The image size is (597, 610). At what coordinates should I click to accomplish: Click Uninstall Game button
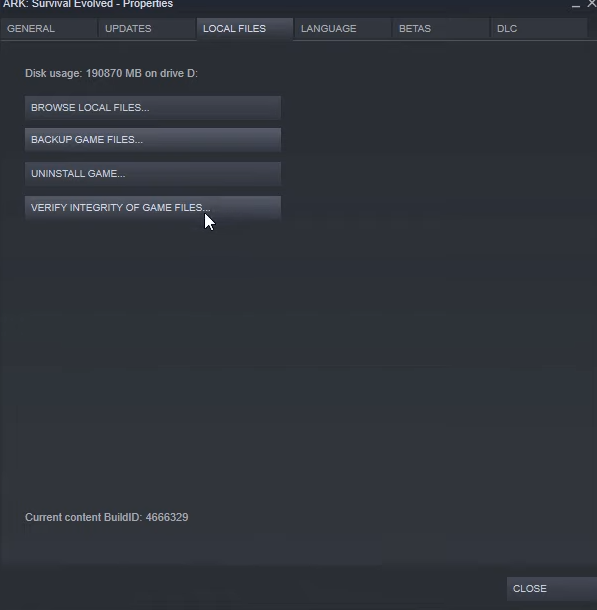tap(153, 174)
